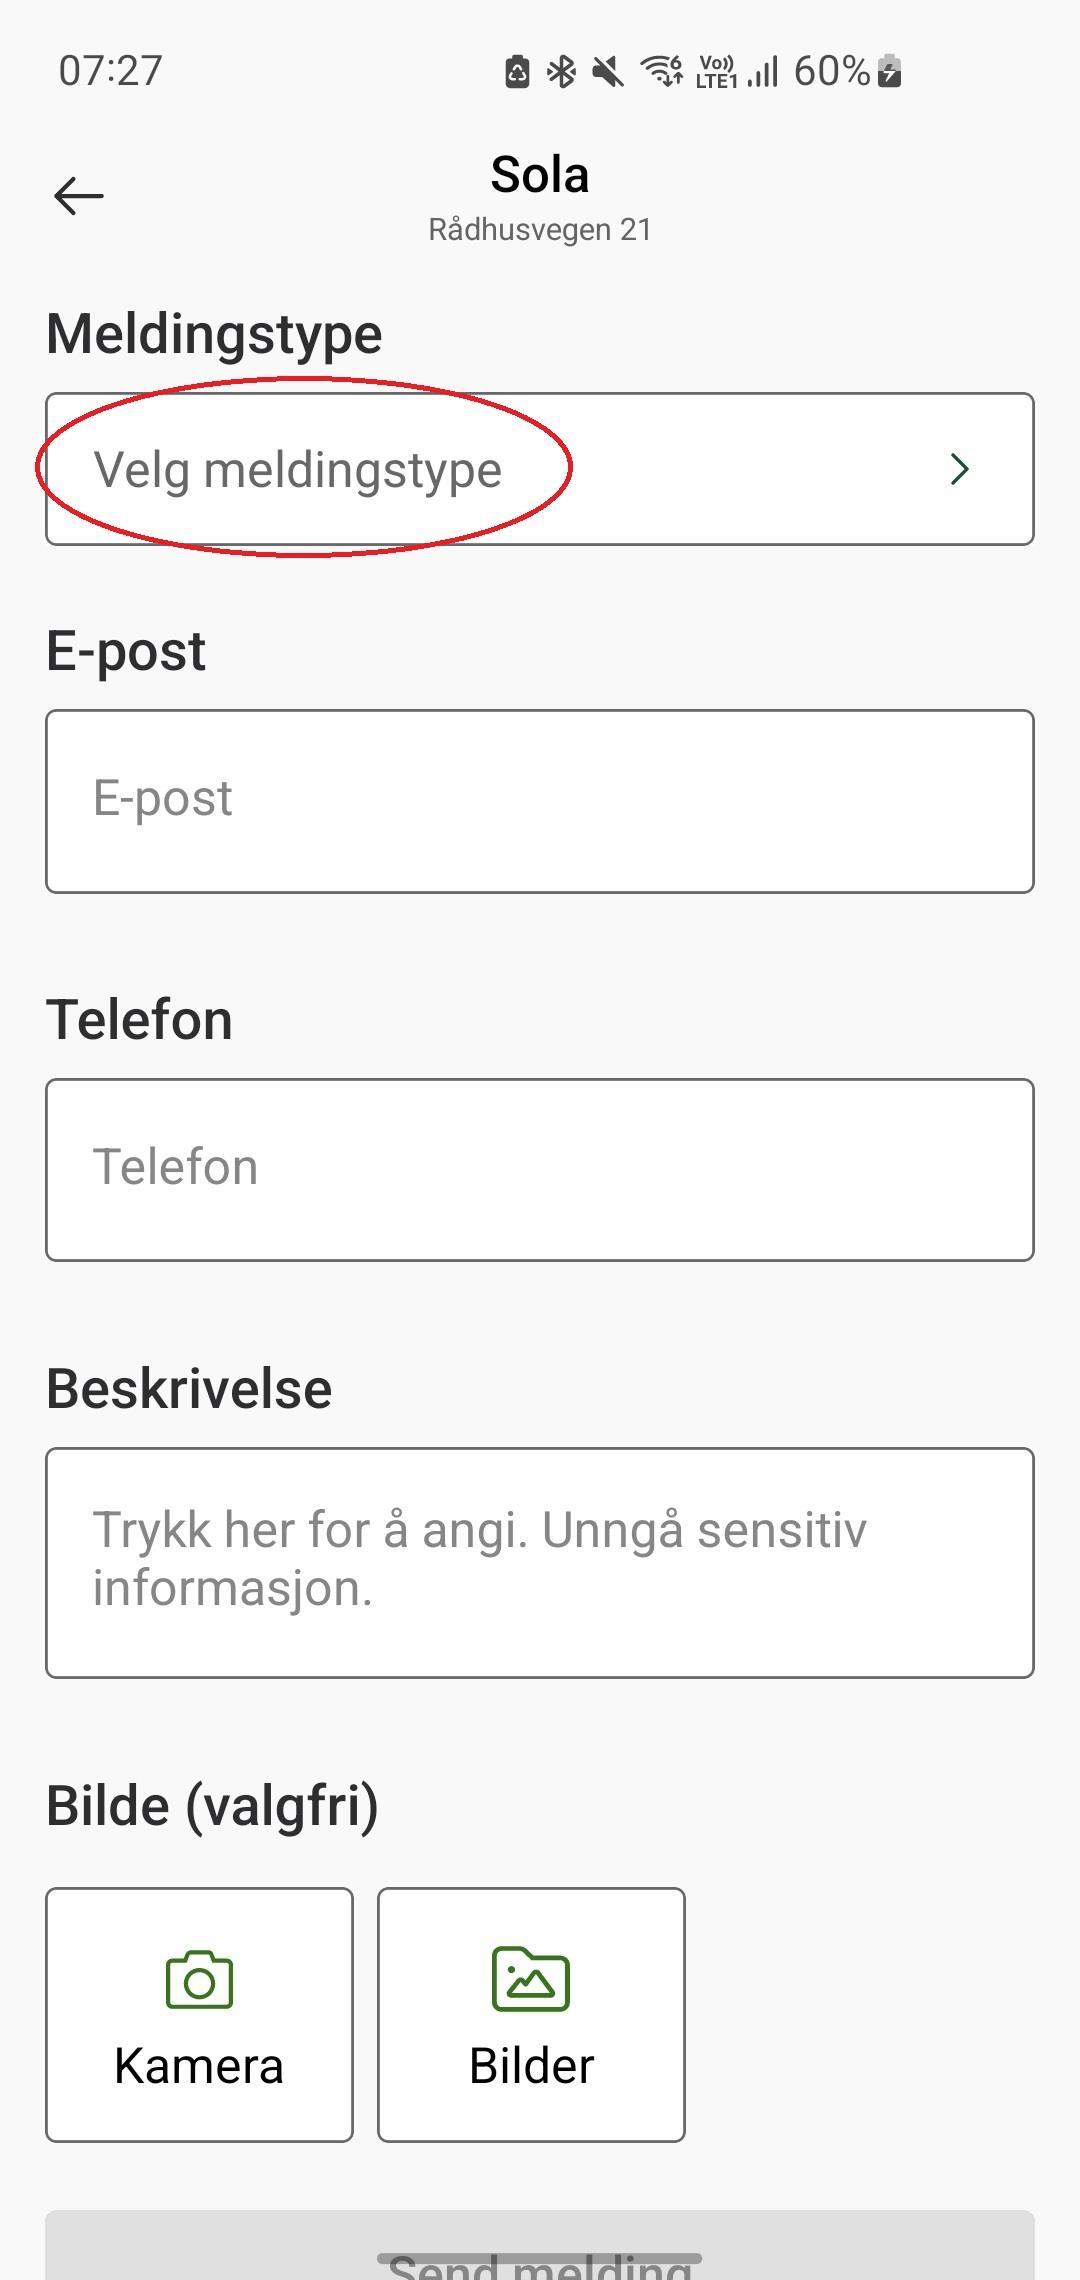Open the Velg meldingstype dropdown
This screenshot has height=2280, width=1080.
[x=298, y=470]
